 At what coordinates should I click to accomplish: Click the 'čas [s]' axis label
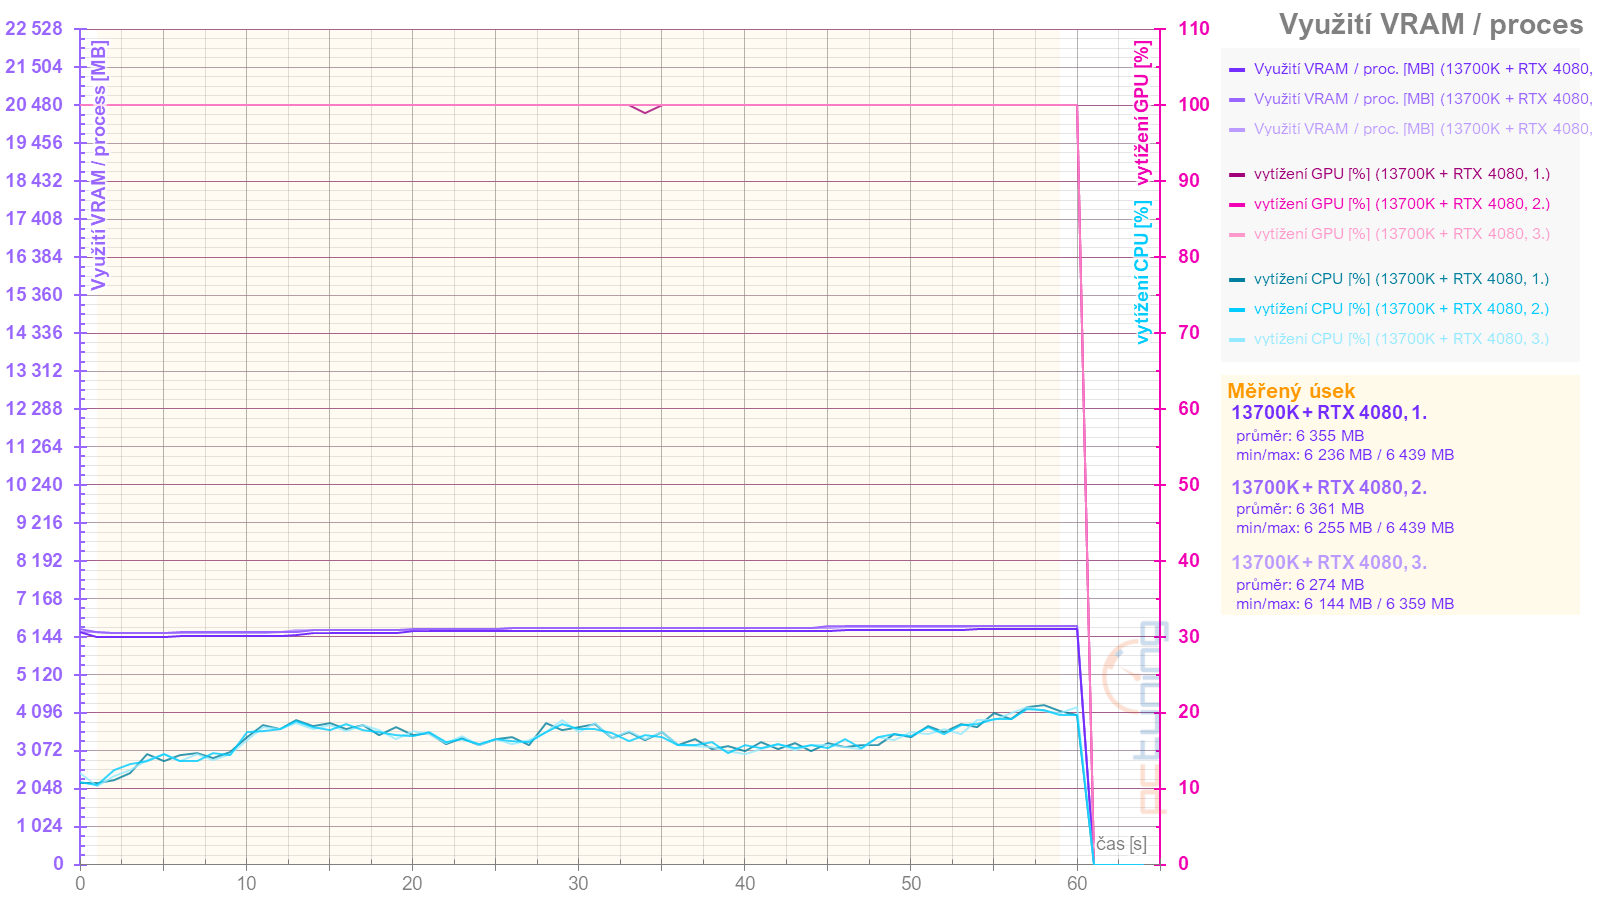[1121, 844]
